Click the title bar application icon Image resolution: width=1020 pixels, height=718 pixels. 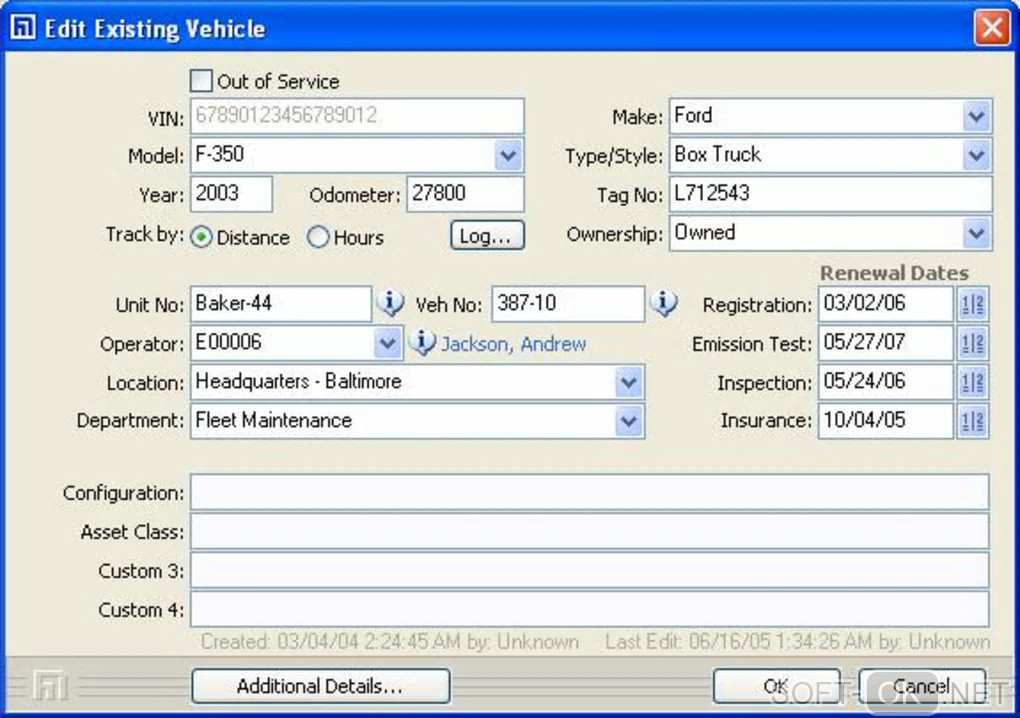click(23, 28)
